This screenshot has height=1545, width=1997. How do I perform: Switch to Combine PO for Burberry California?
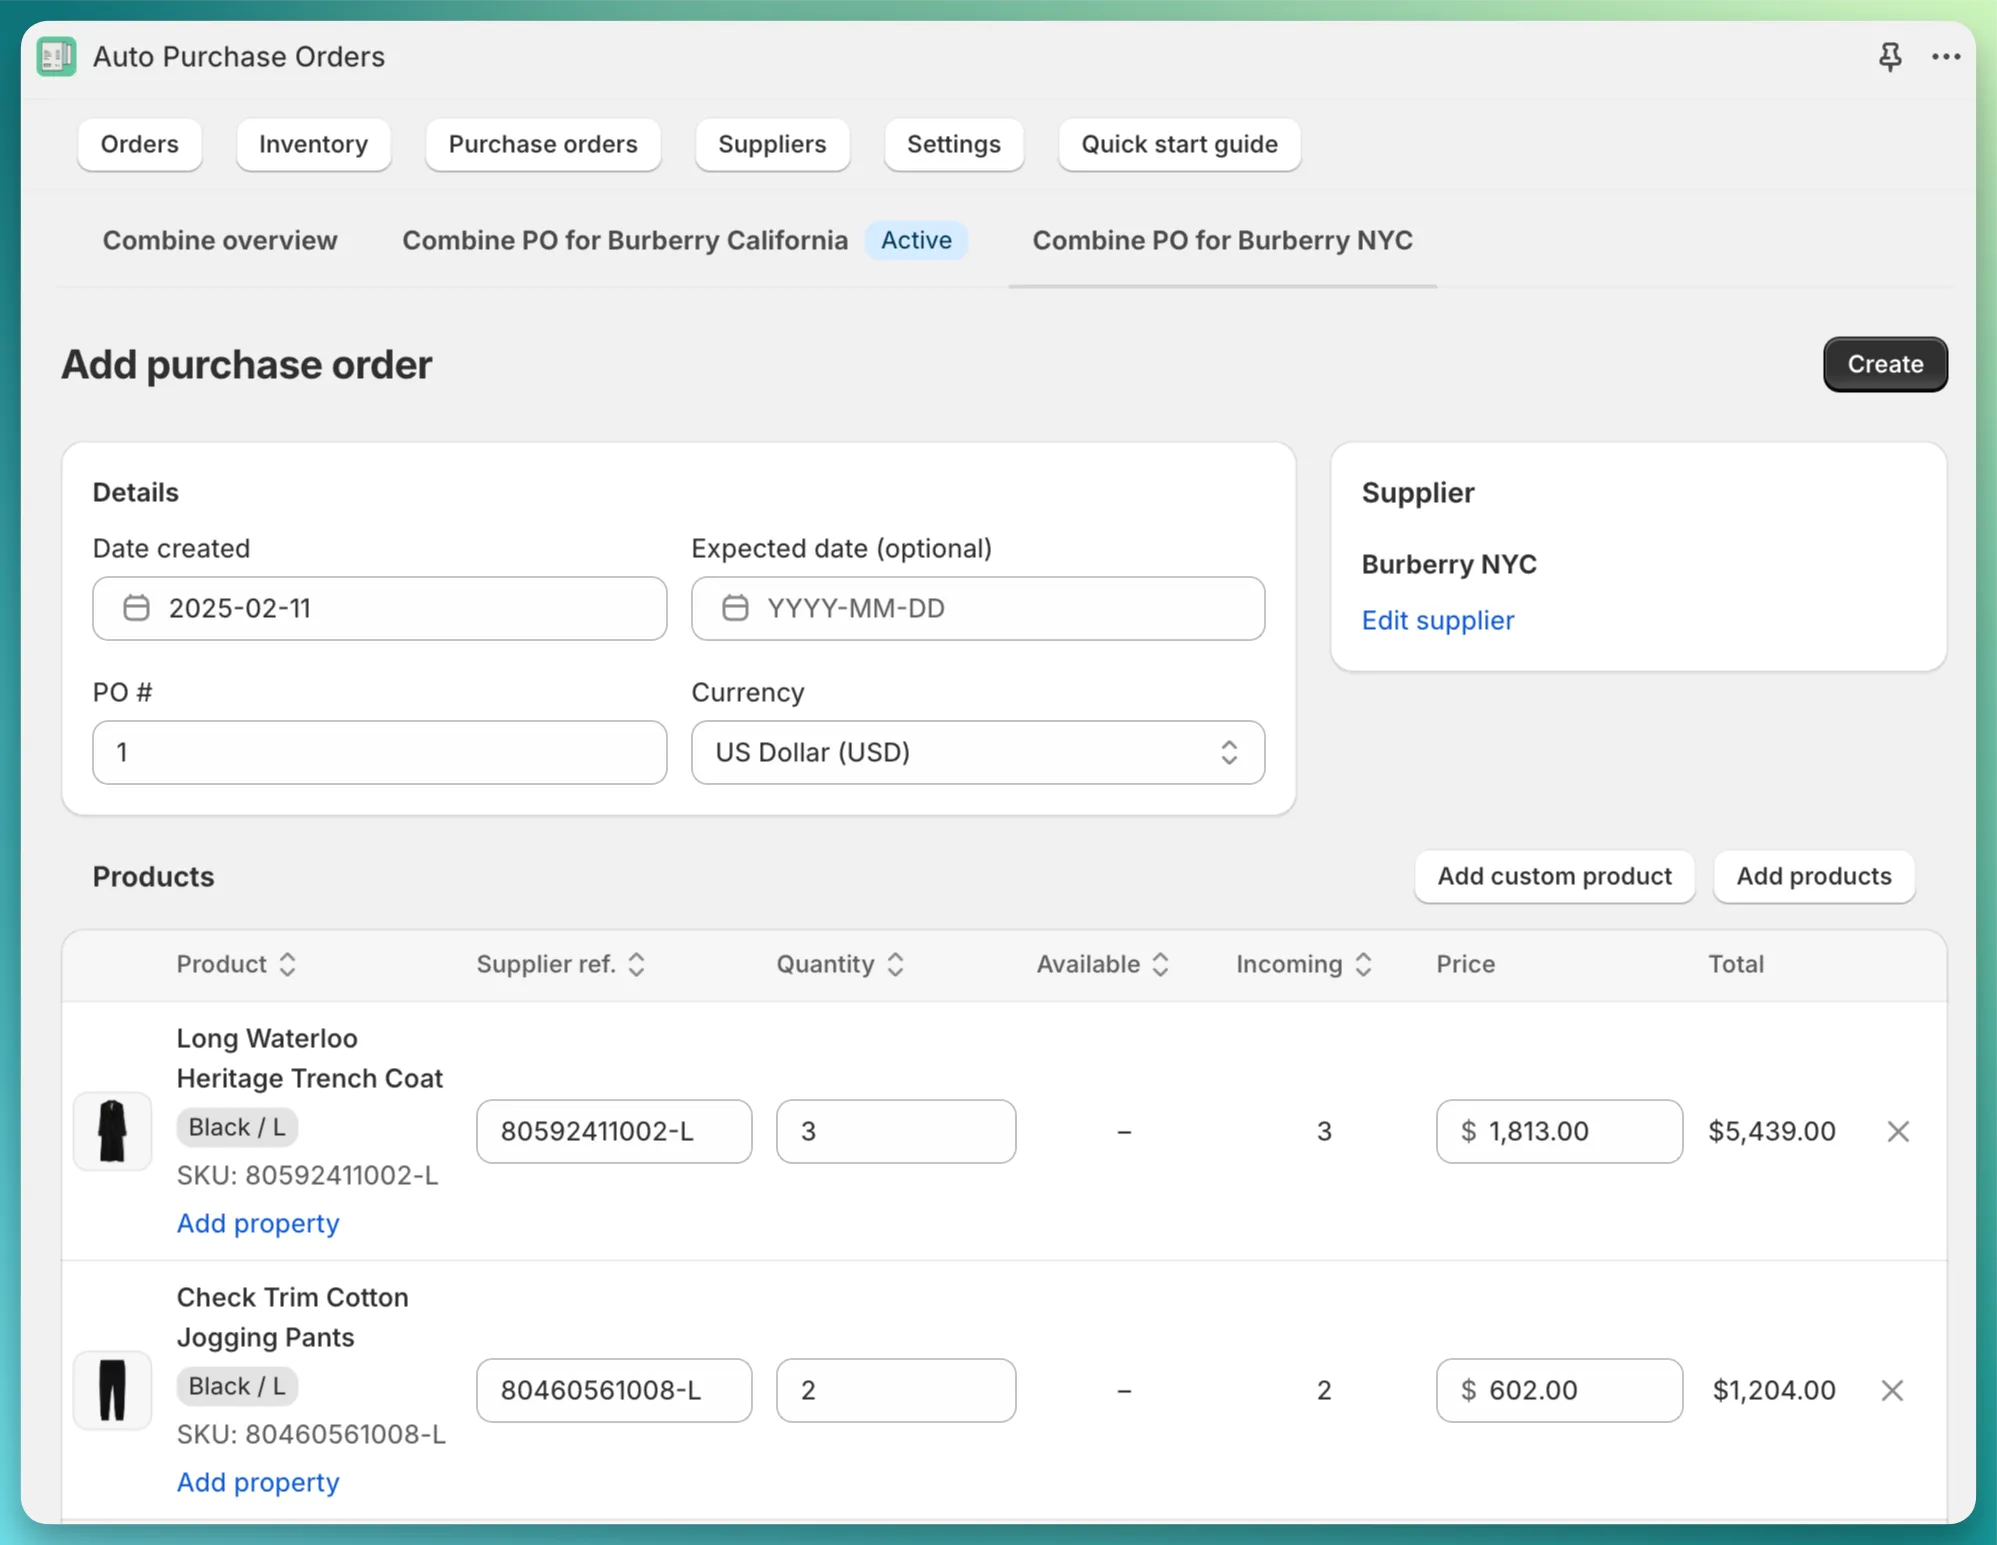click(625, 240)
